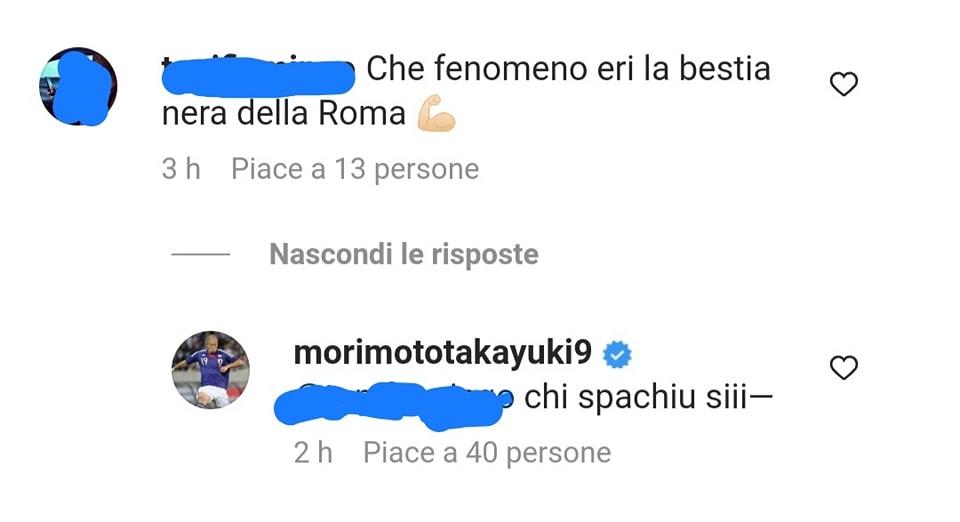The image size is (960, 522).
Task: View likes via 'Piace a 13 persone'
Action: 355,170
